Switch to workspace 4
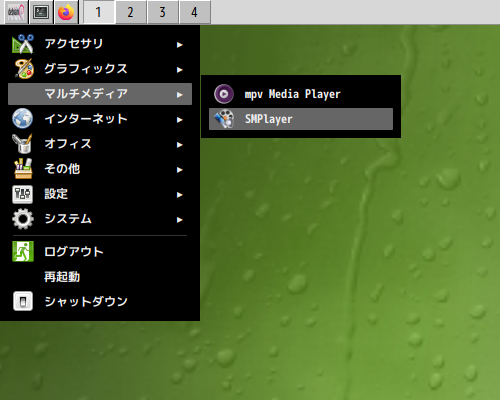 pos(195,12)
